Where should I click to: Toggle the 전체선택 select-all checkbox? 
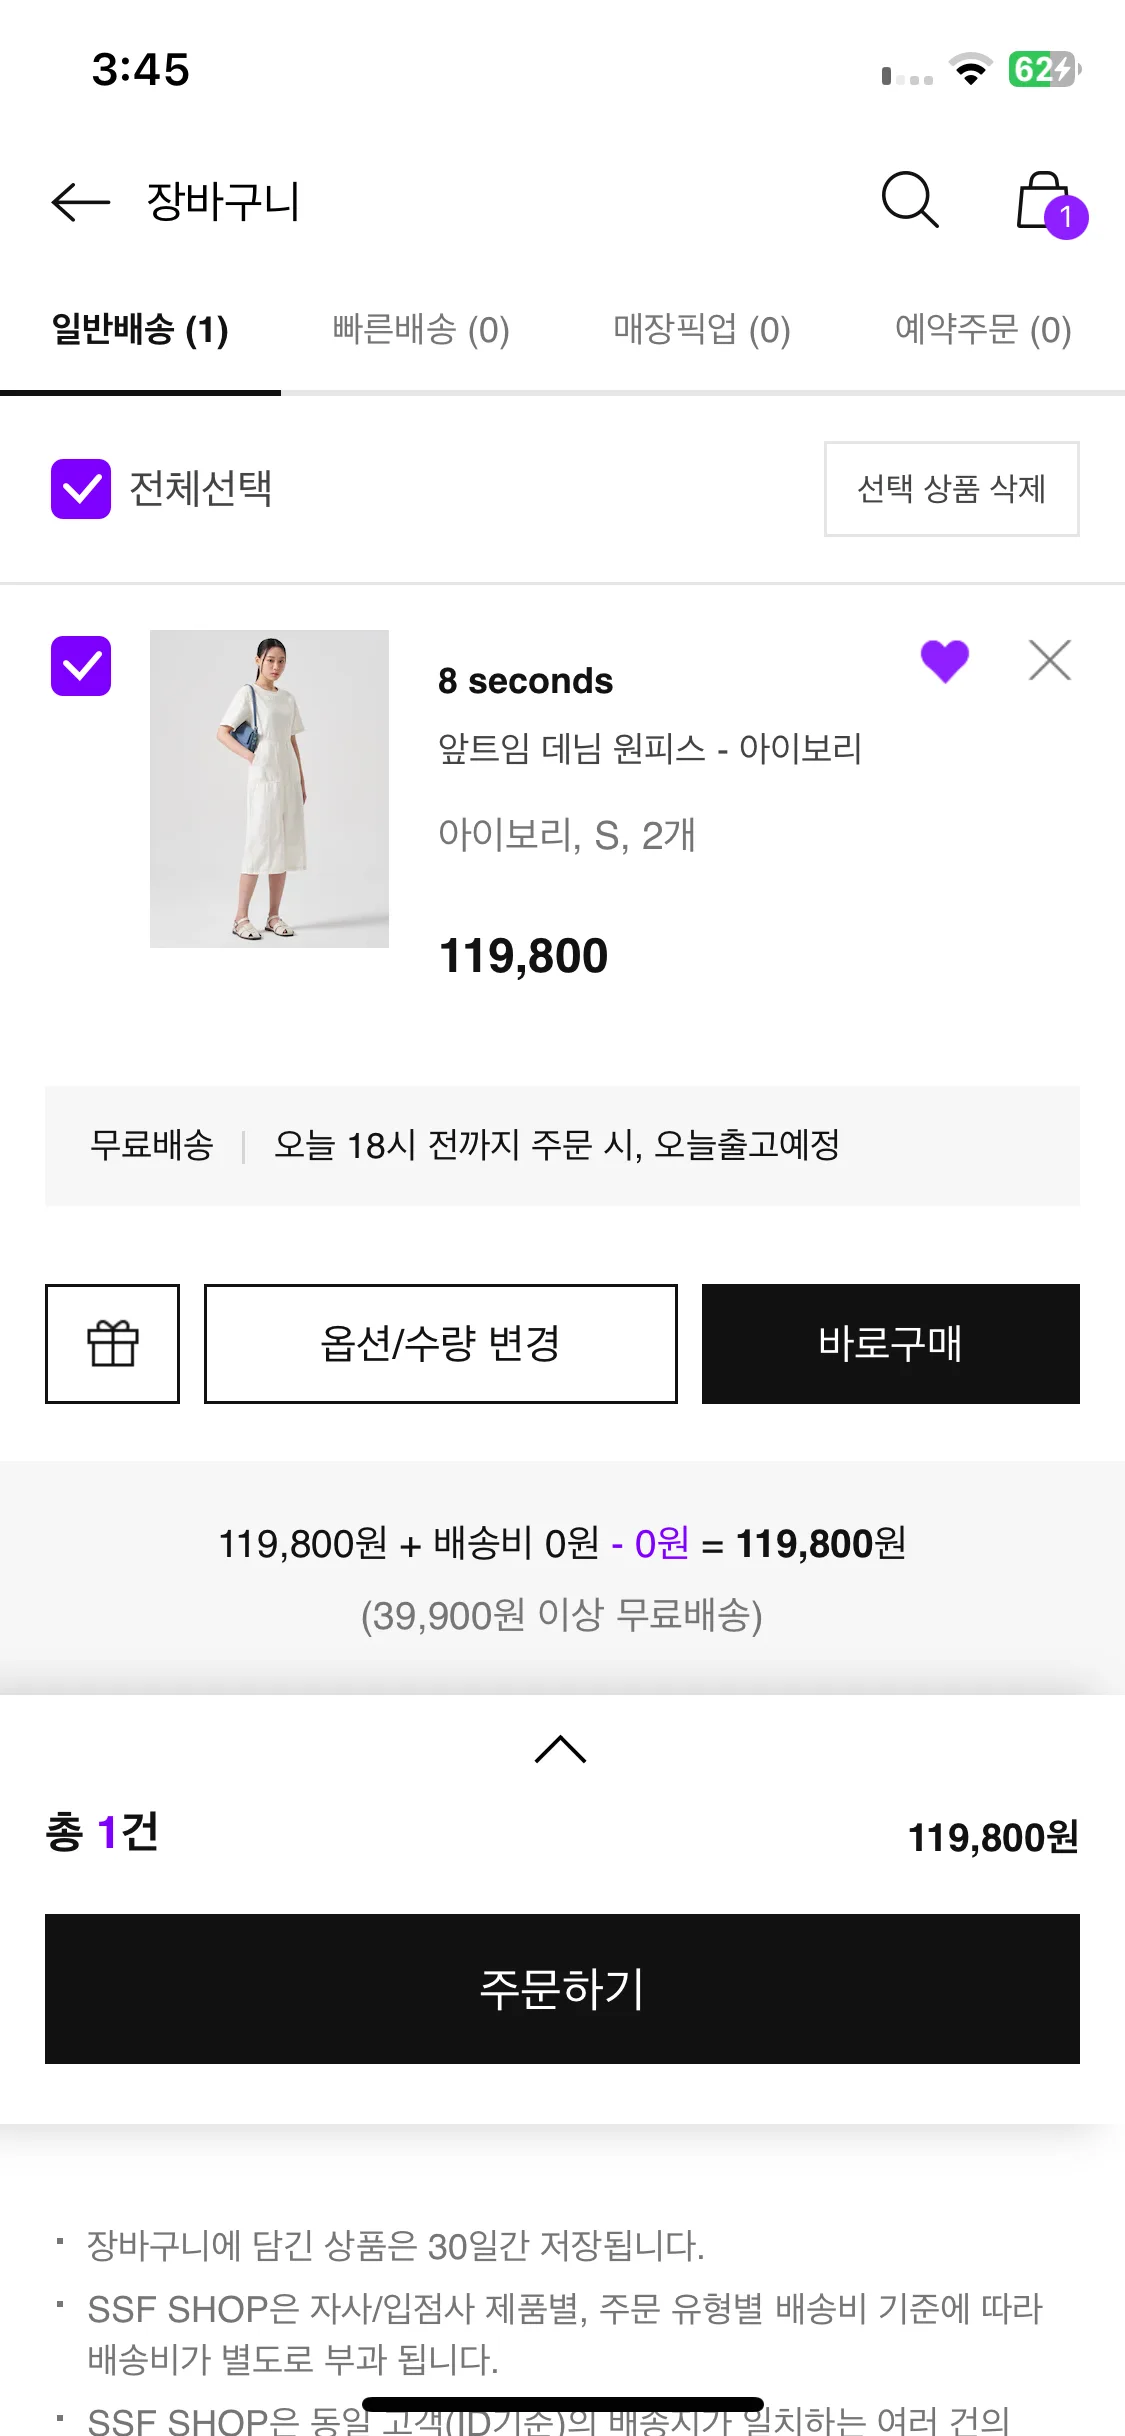pos(81,489)
